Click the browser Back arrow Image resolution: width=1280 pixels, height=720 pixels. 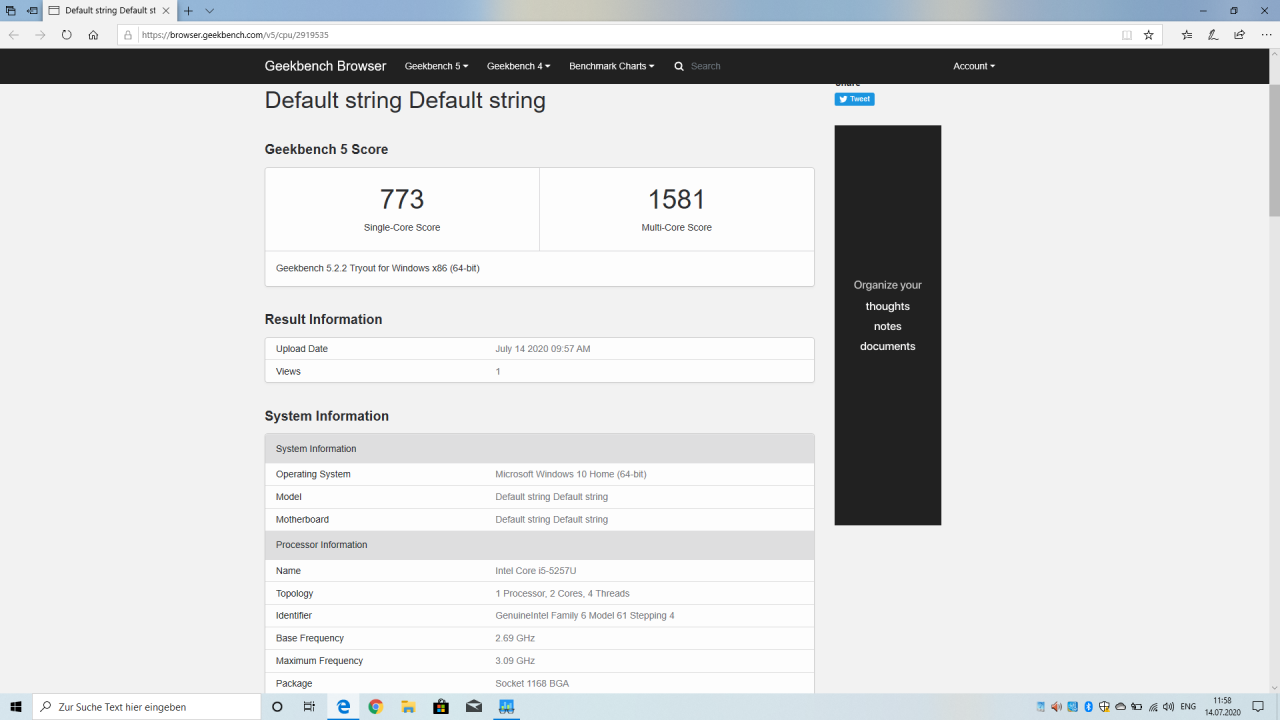14,34
